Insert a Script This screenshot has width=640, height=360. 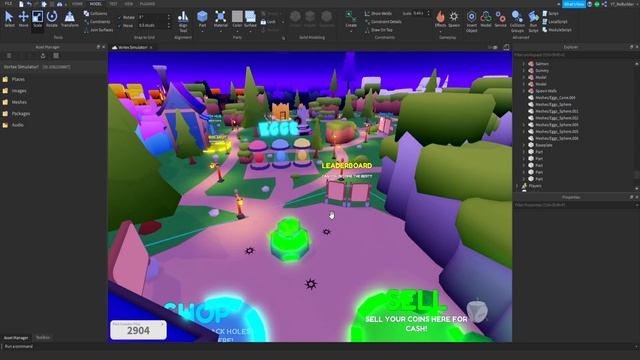point(551,13)
